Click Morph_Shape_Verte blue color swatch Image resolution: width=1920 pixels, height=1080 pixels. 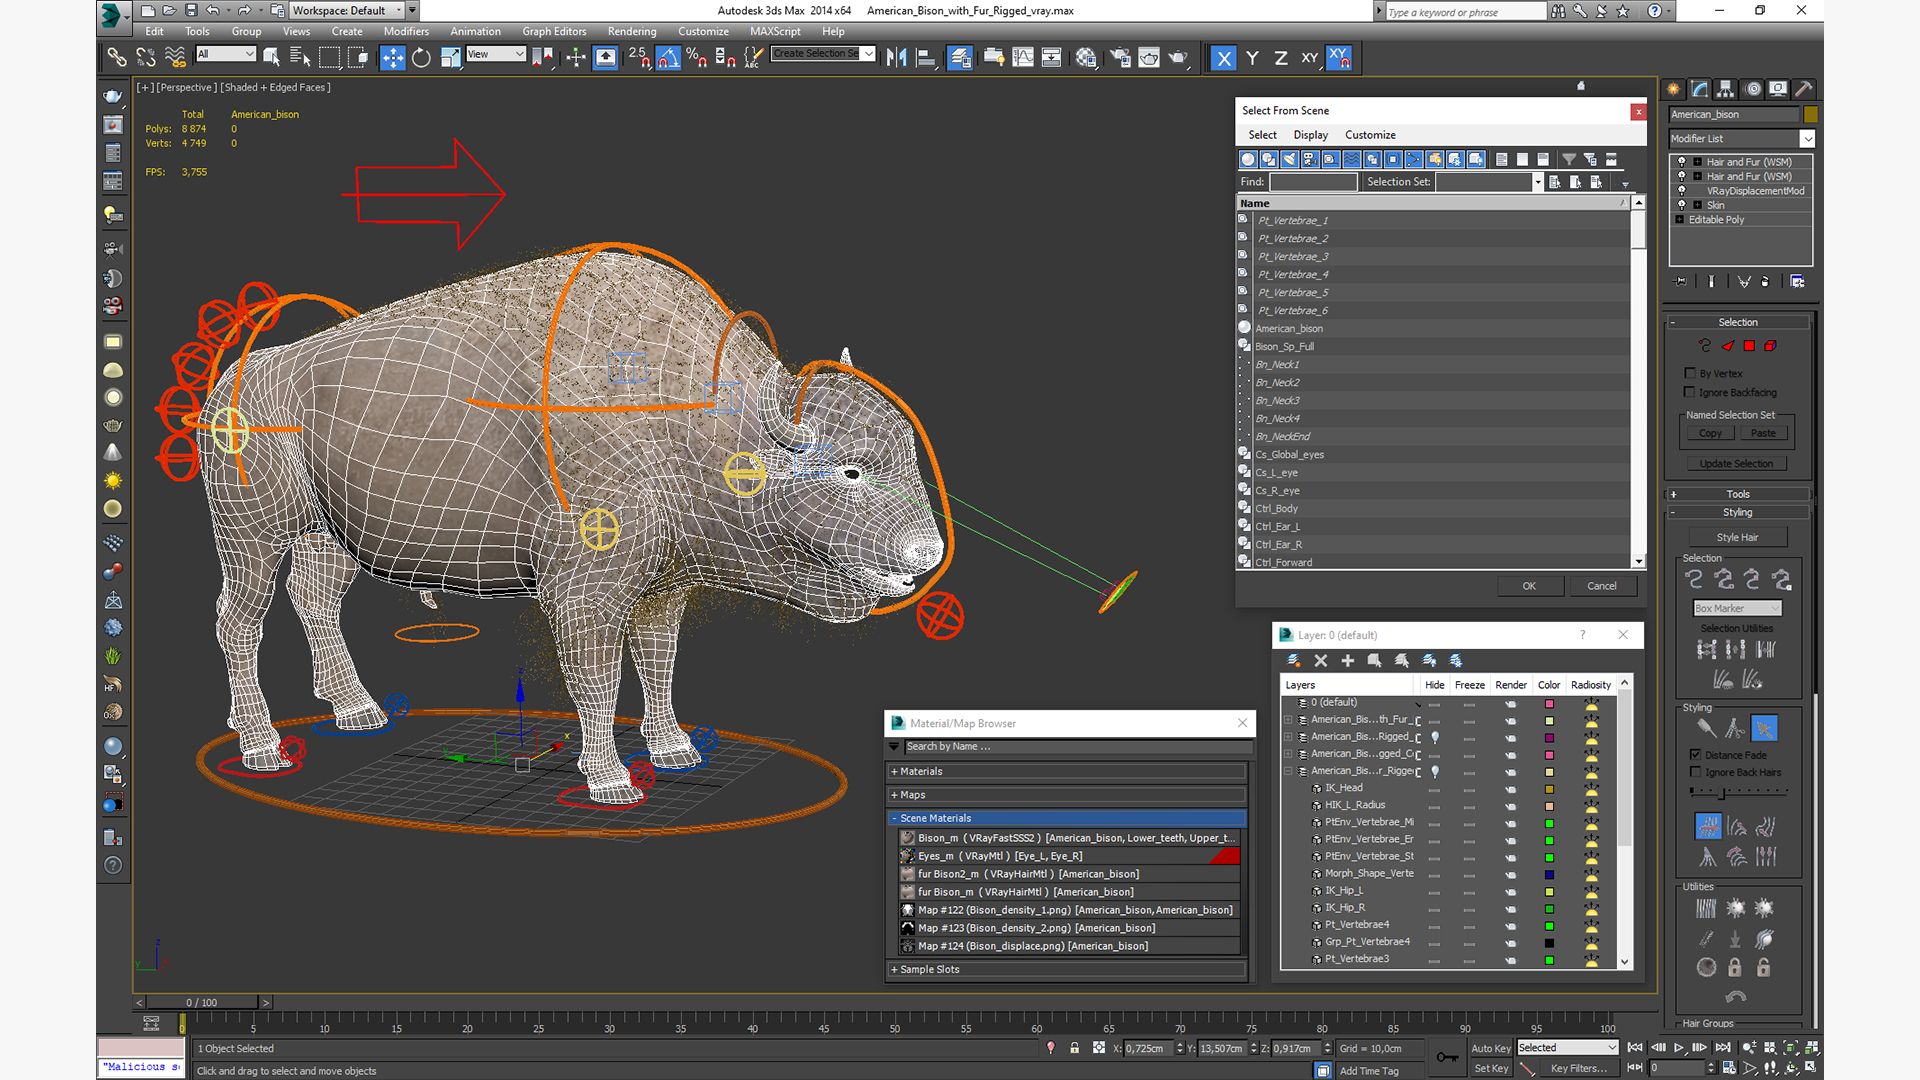coord(1549,875)
